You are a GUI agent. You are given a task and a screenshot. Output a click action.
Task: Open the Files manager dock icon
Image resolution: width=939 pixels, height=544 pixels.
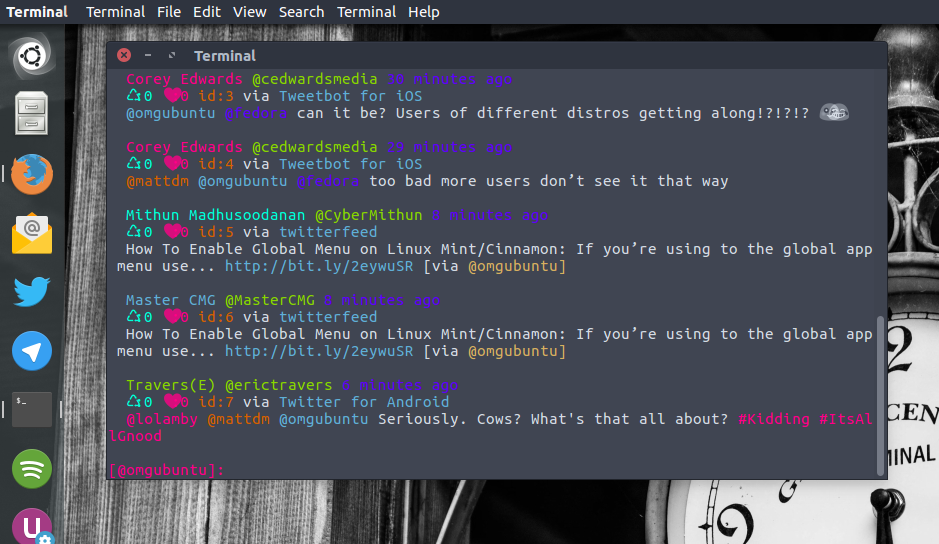32,113
